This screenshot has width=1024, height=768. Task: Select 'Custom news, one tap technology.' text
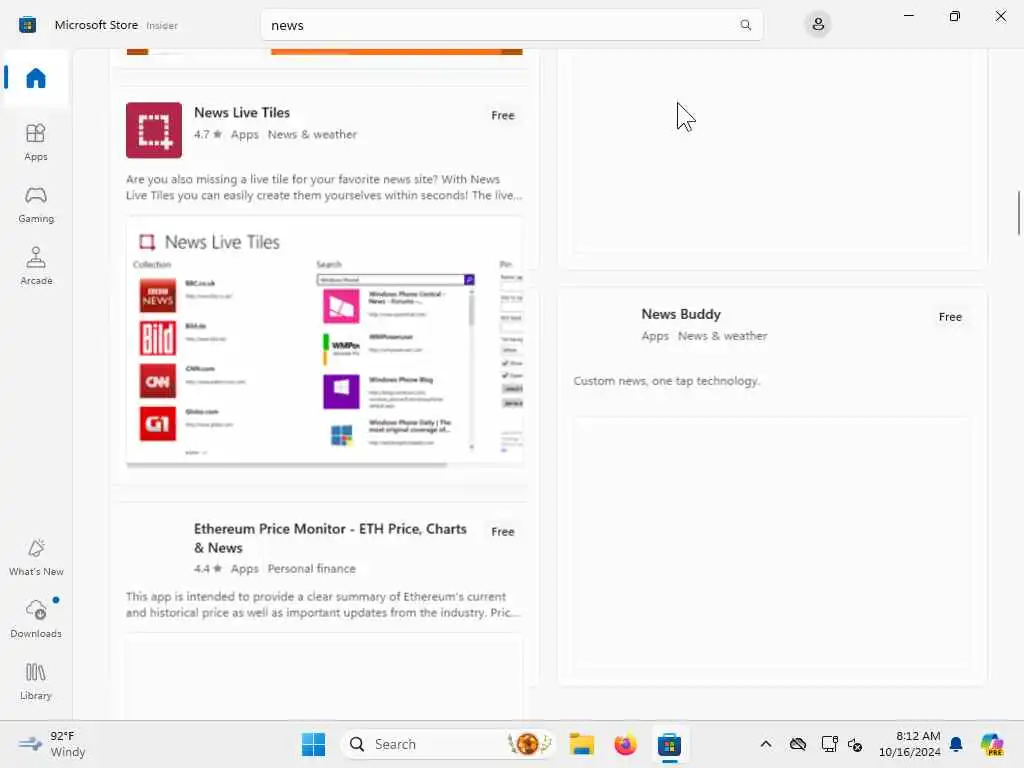[x=666, y=381]
